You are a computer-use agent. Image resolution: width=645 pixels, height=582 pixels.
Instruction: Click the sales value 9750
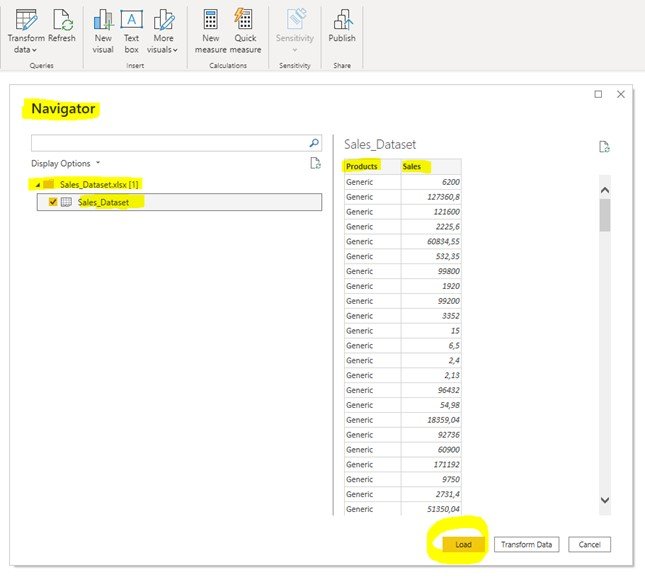tap(451, 479)
